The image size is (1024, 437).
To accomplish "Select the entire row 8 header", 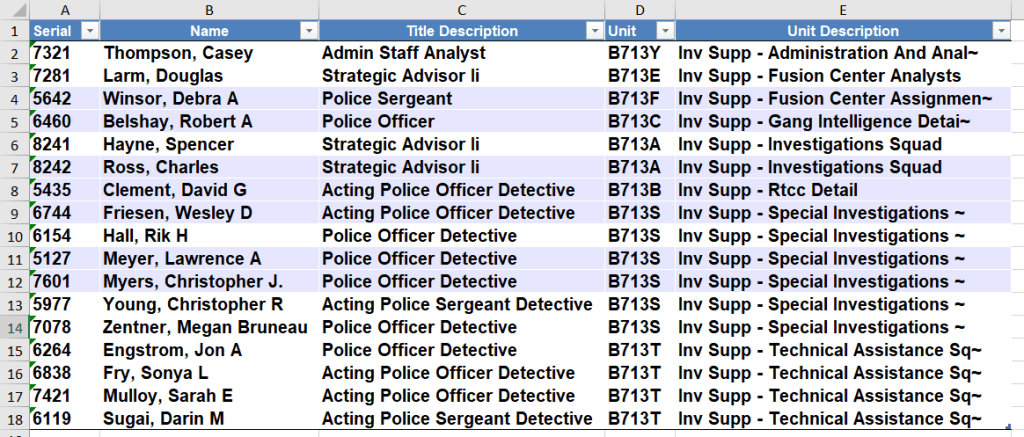I will [14, 190].
